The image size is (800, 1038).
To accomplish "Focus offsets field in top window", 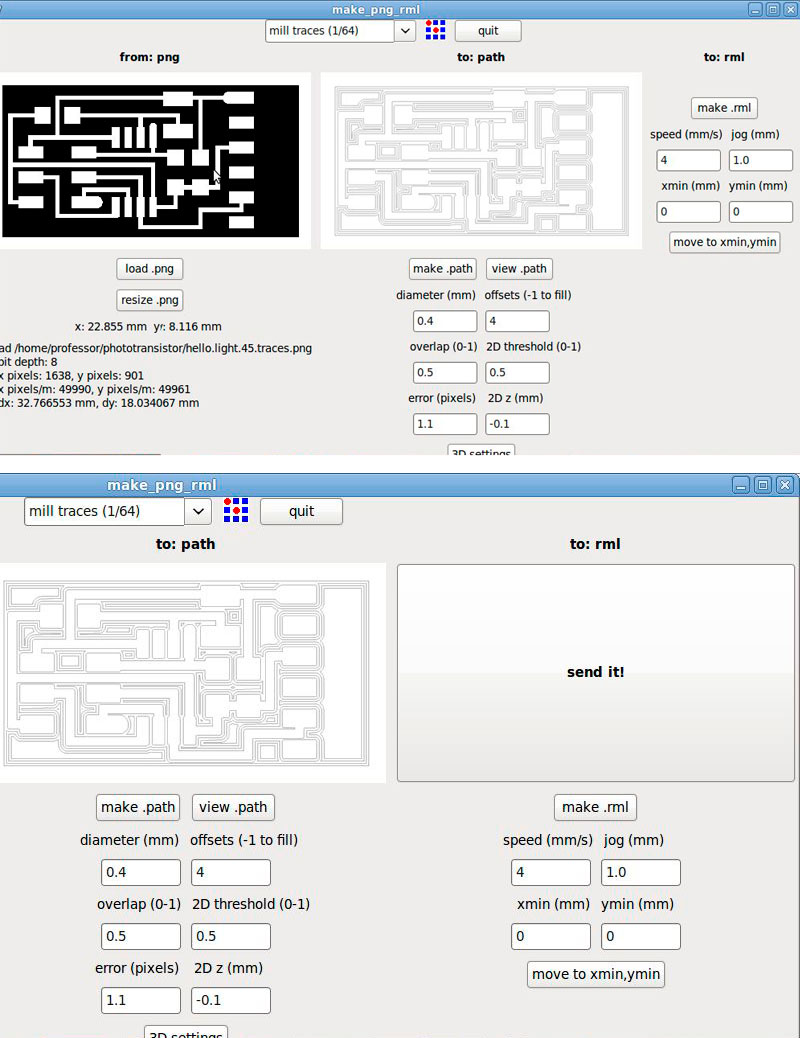I will point(517,321).
